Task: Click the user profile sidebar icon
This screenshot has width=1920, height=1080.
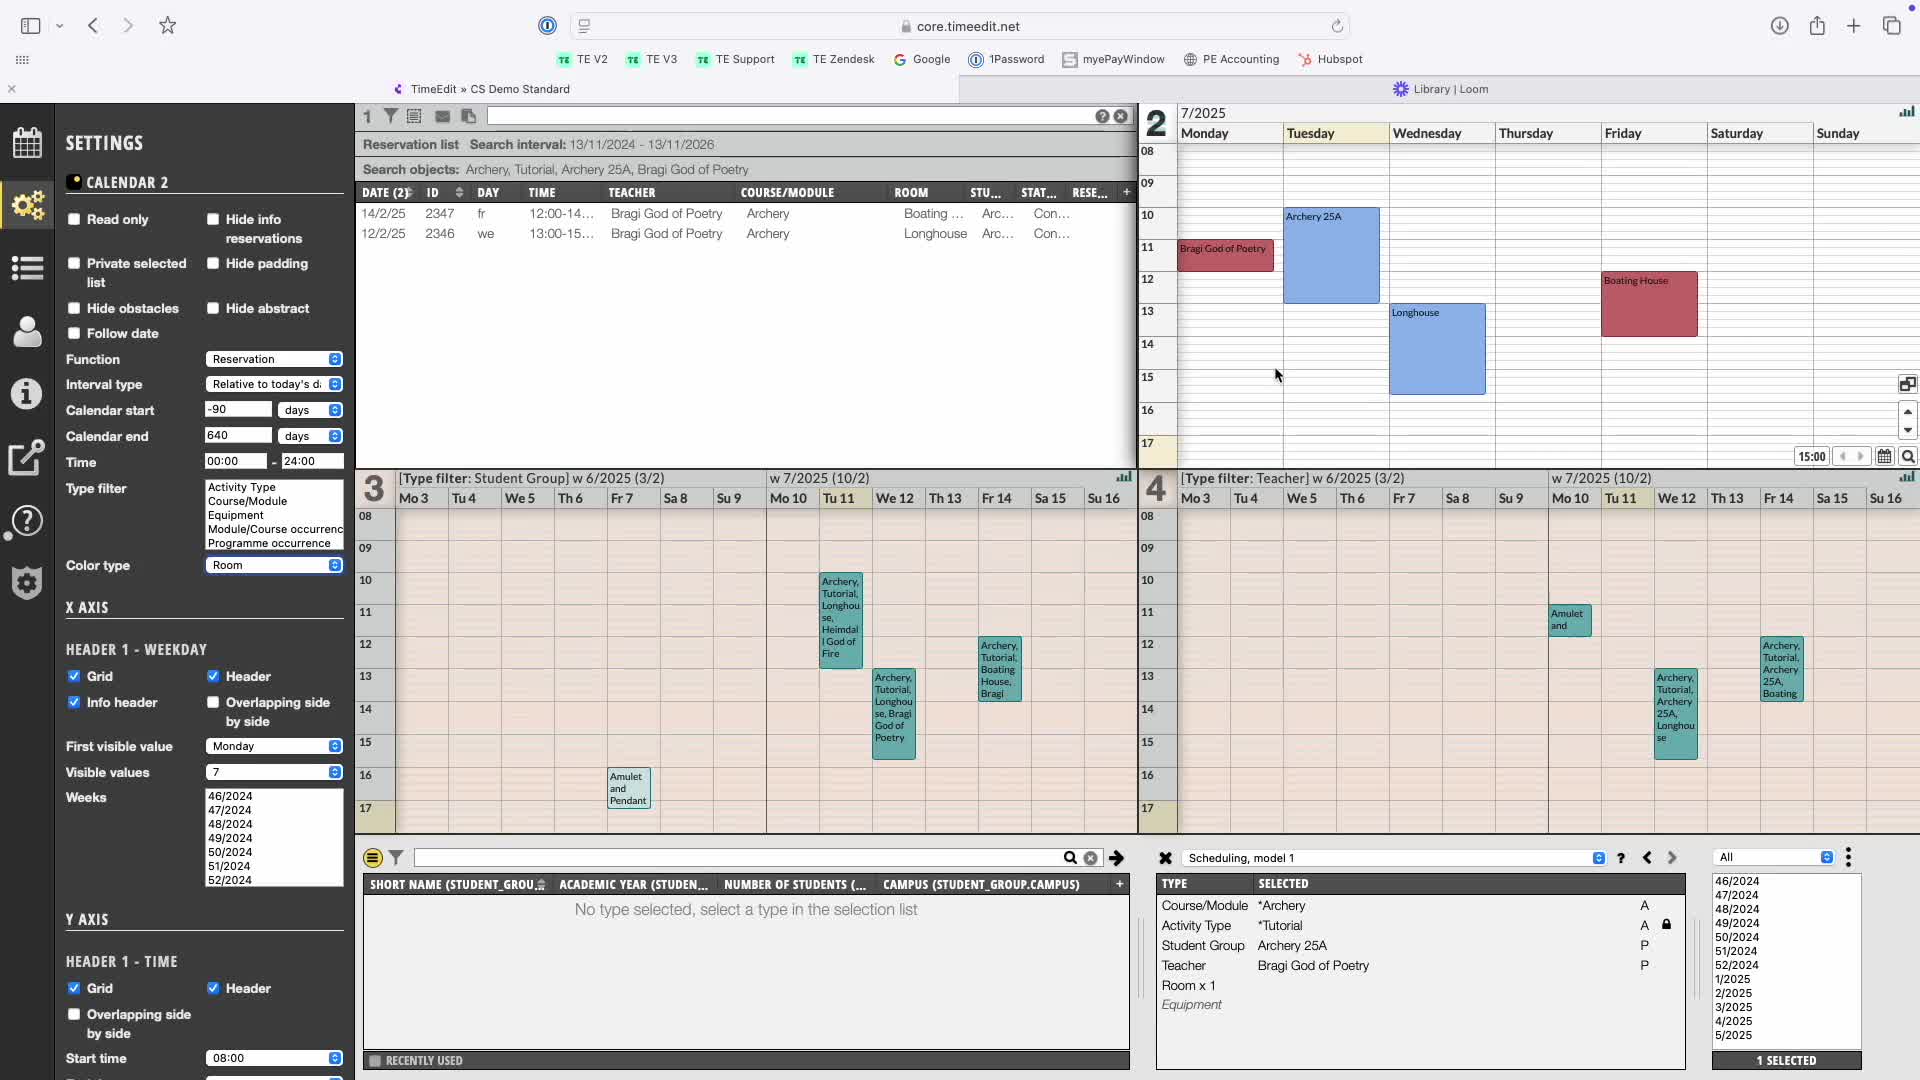Action: tap(27, 331)
